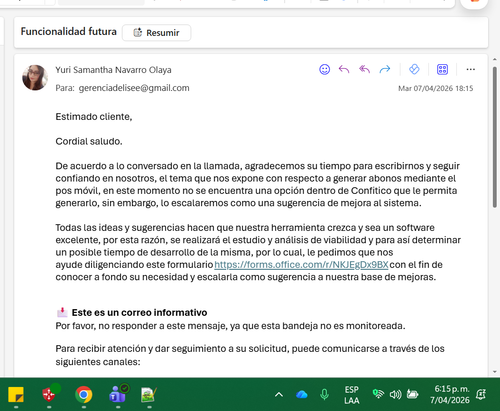Open the image editor taskbar icon

click(x=149, y=395)
